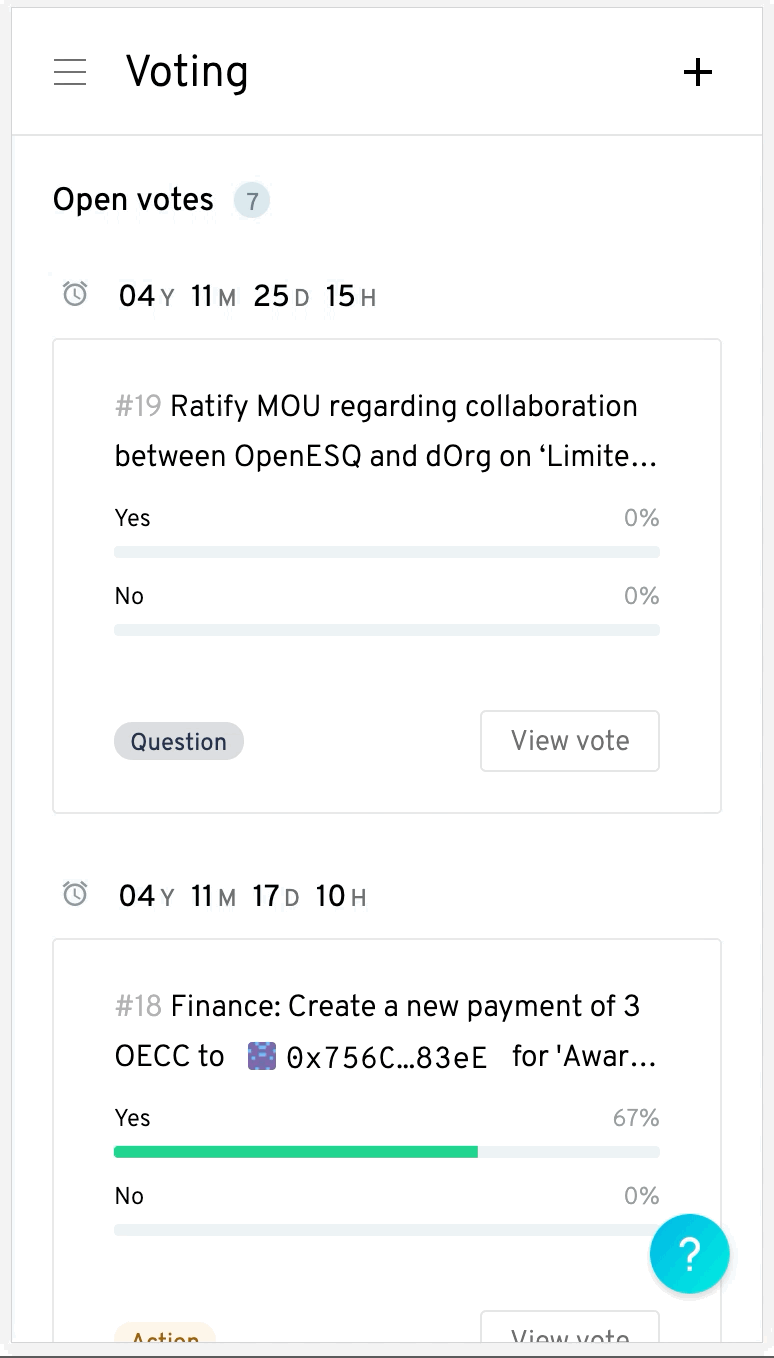774x1358 pixels.
Task: Click View vote for proposal #19
Action: [570, 741]
